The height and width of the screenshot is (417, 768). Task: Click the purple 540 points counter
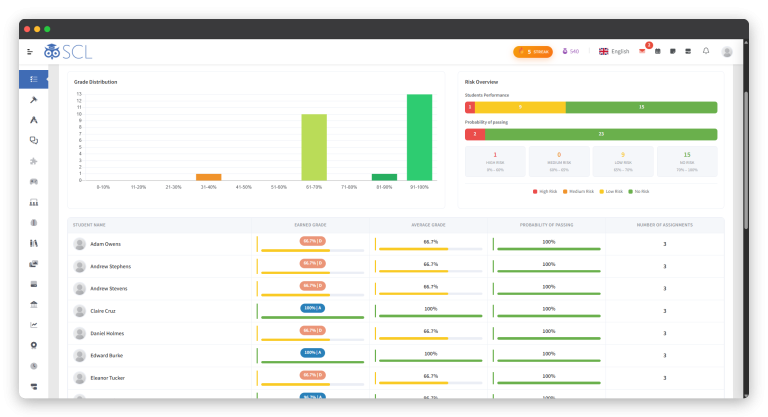tap(571, 51)
